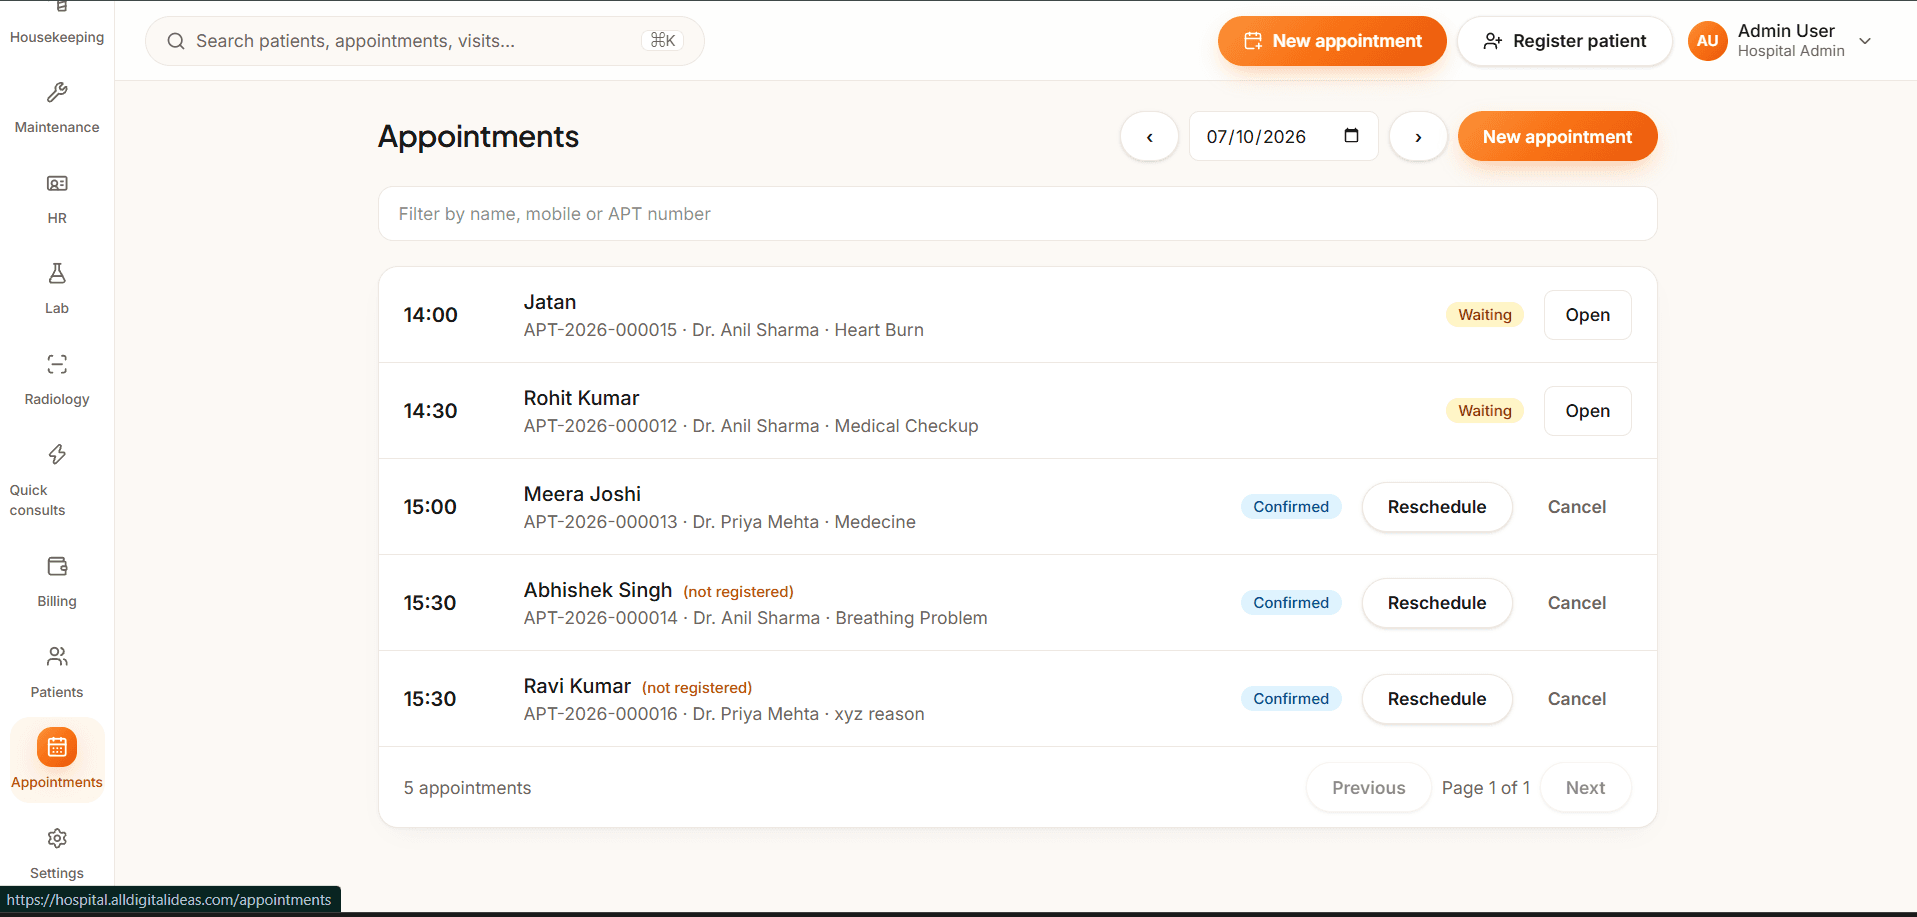Image resolution: width=1917 pixels, height=917 pixels.
Task: Click the "5 appointments" count text
Action: click(x=467, y=788)
